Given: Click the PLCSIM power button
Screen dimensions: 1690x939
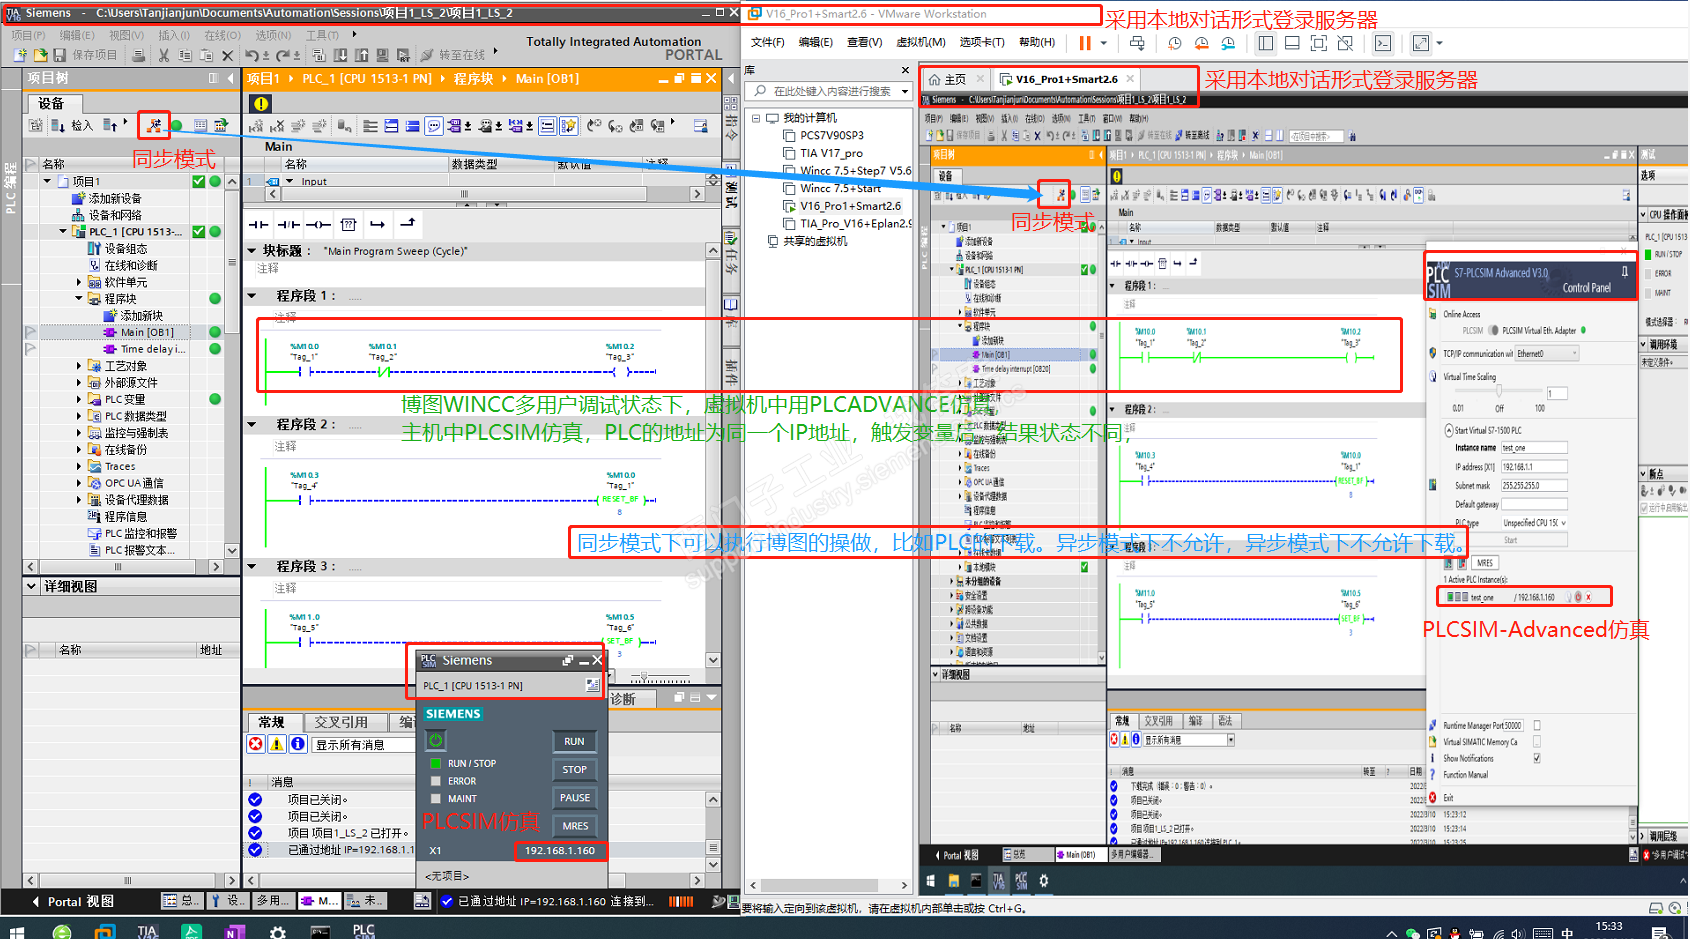Looking at the screenshot, I should 436,740.
